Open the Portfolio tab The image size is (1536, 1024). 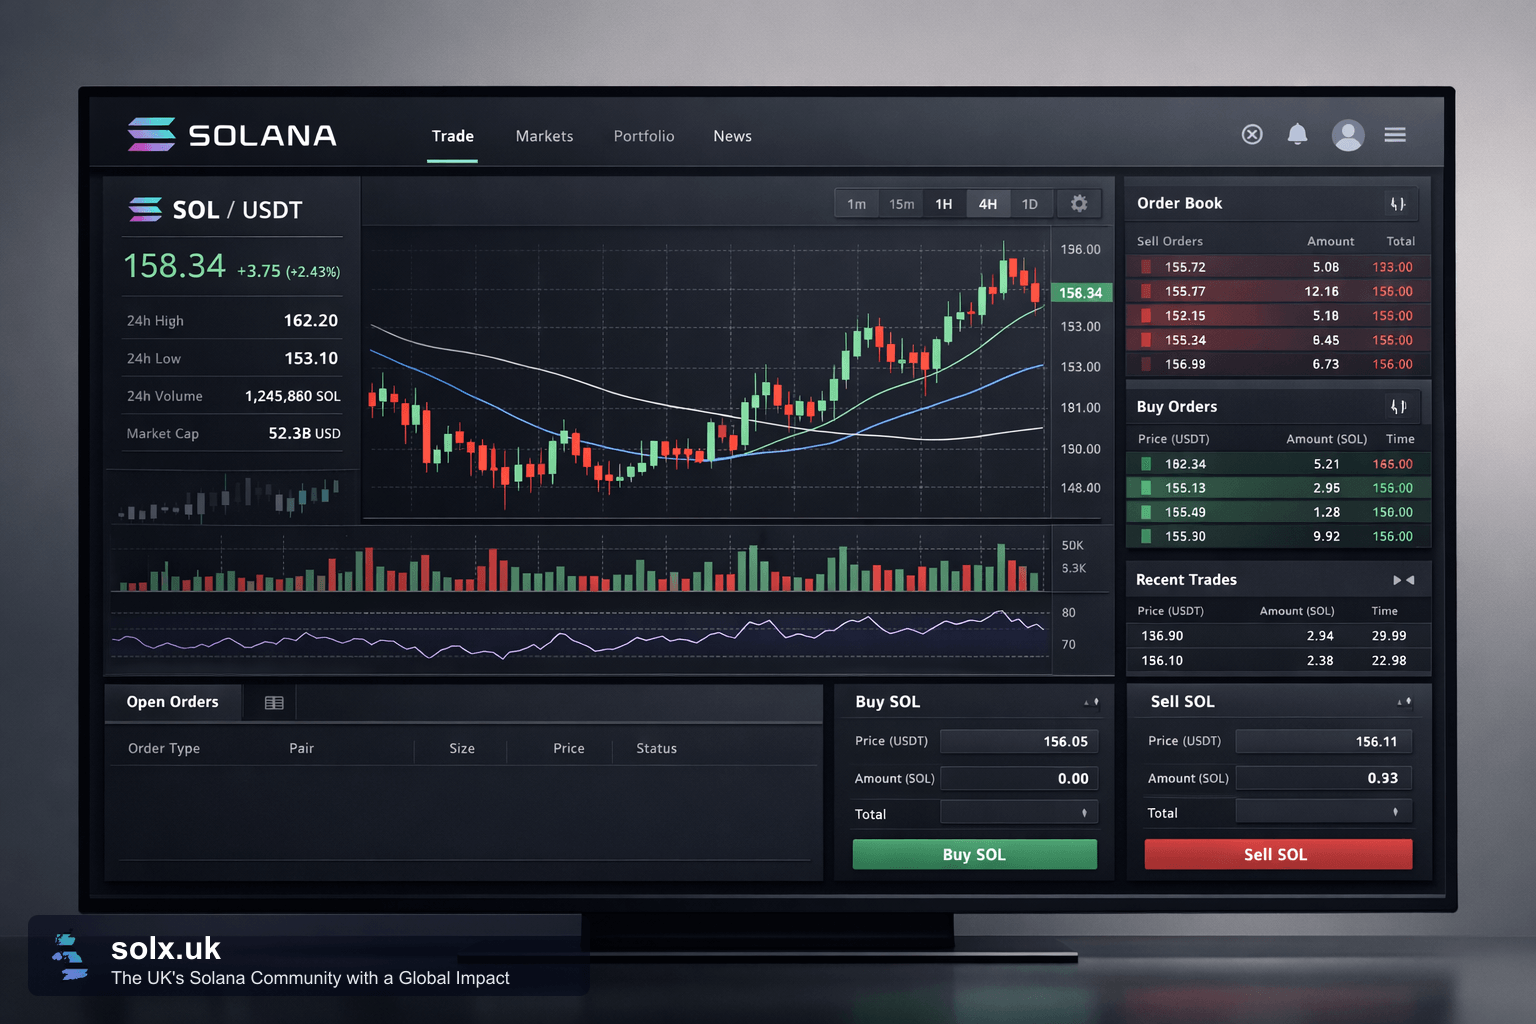[644, 136]
